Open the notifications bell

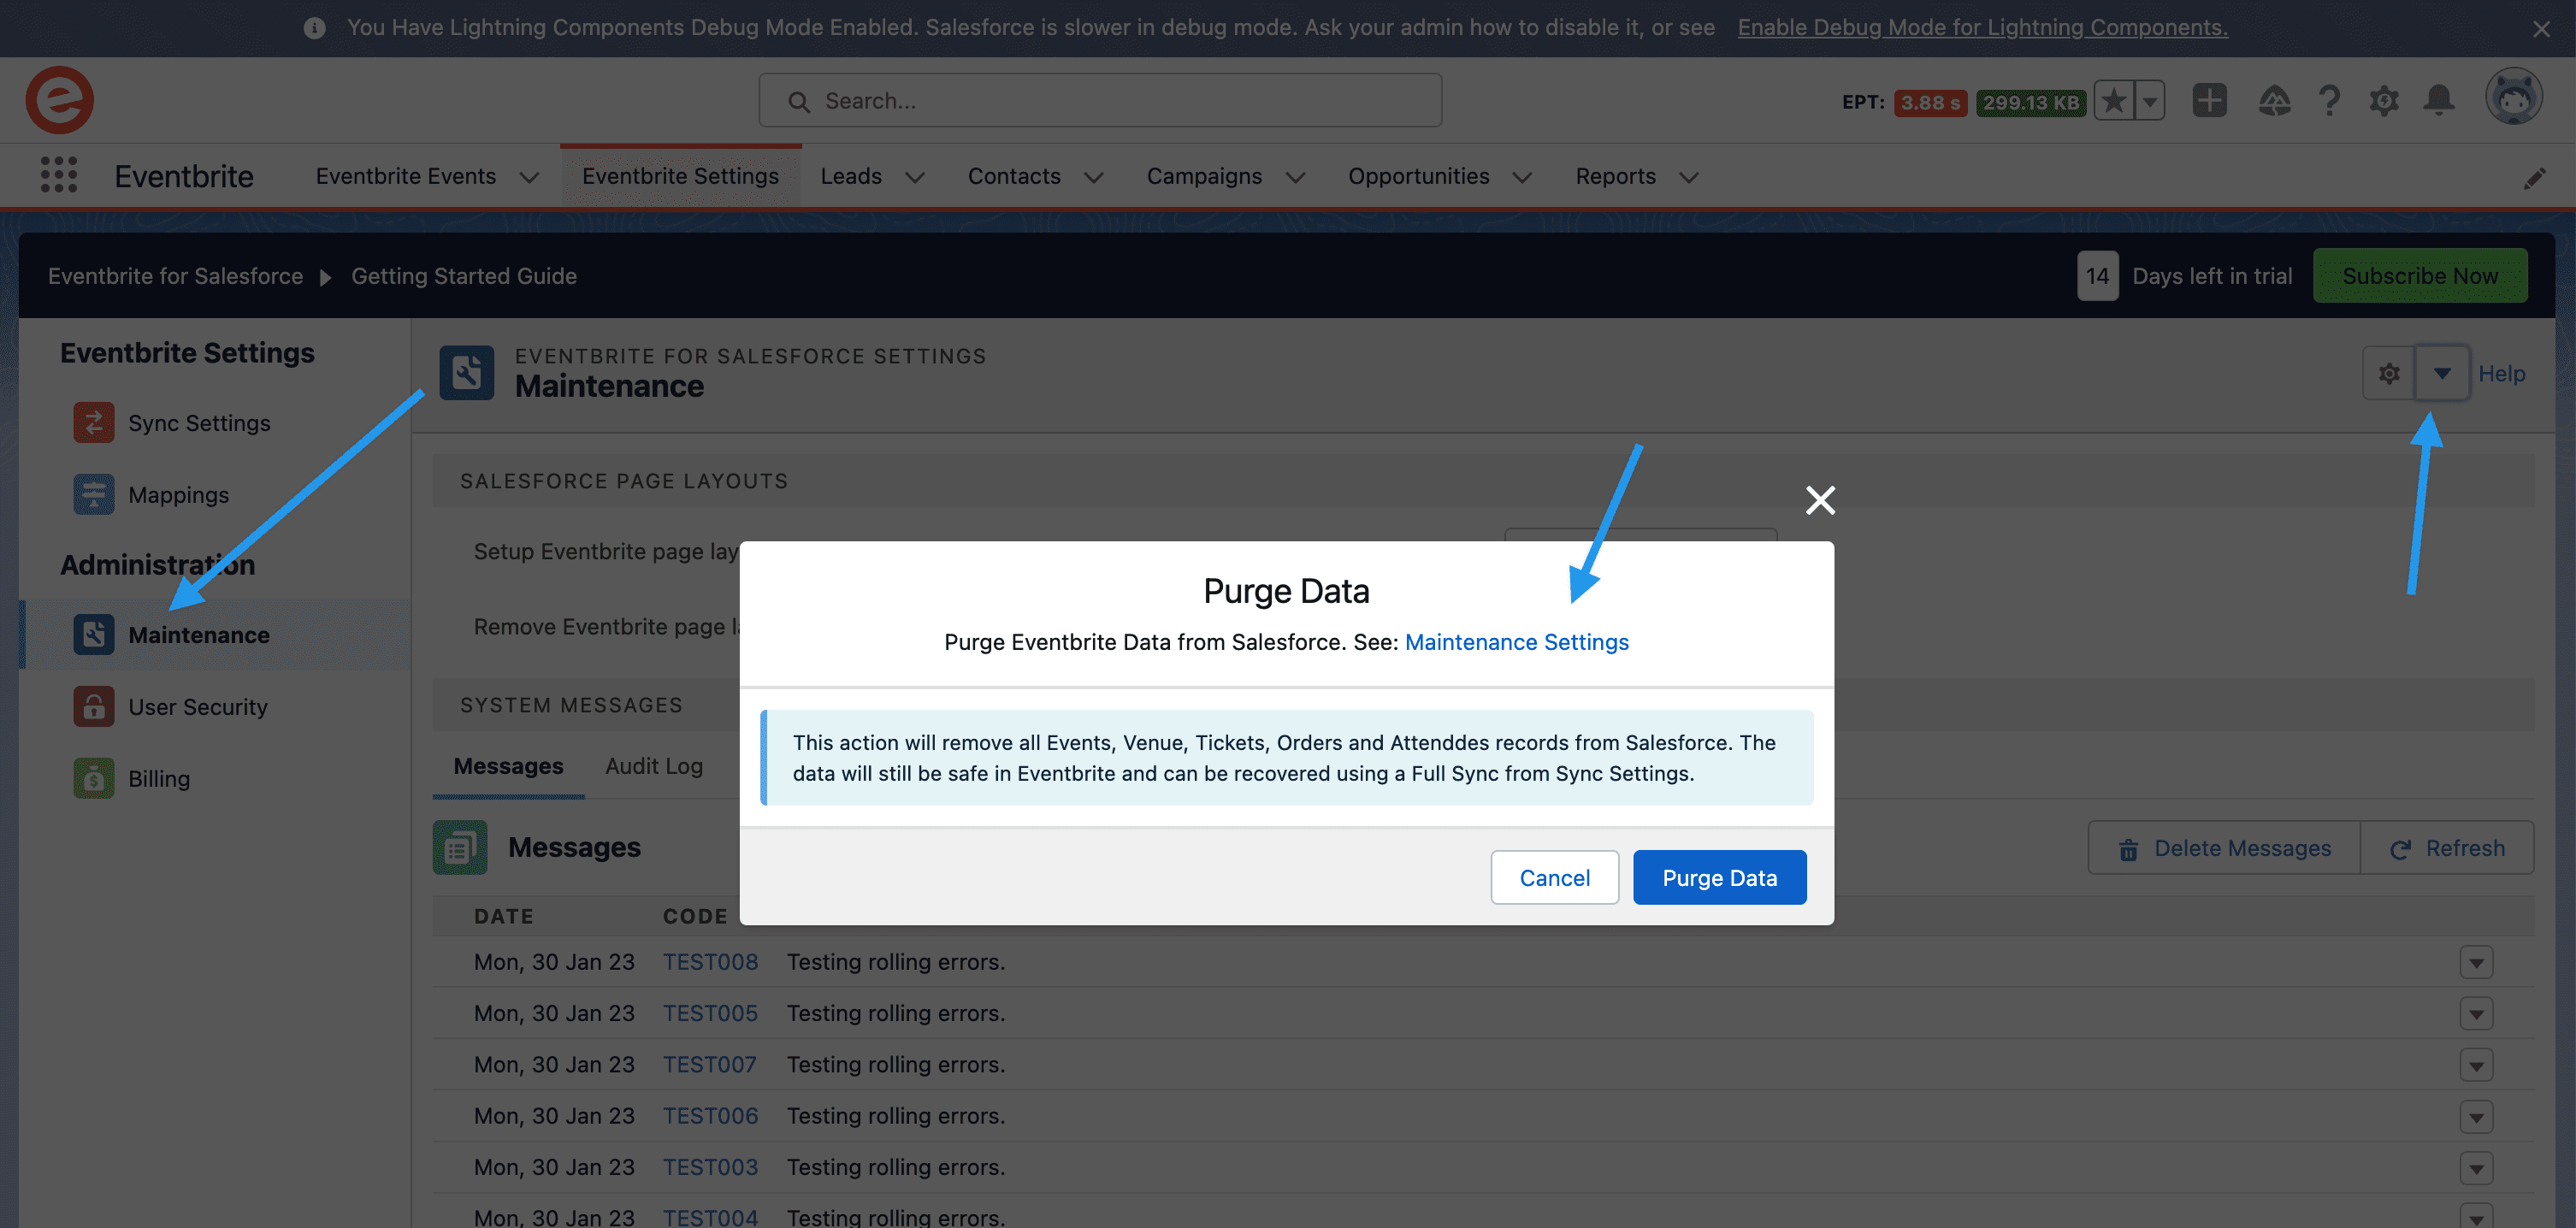click(2439, 100)
